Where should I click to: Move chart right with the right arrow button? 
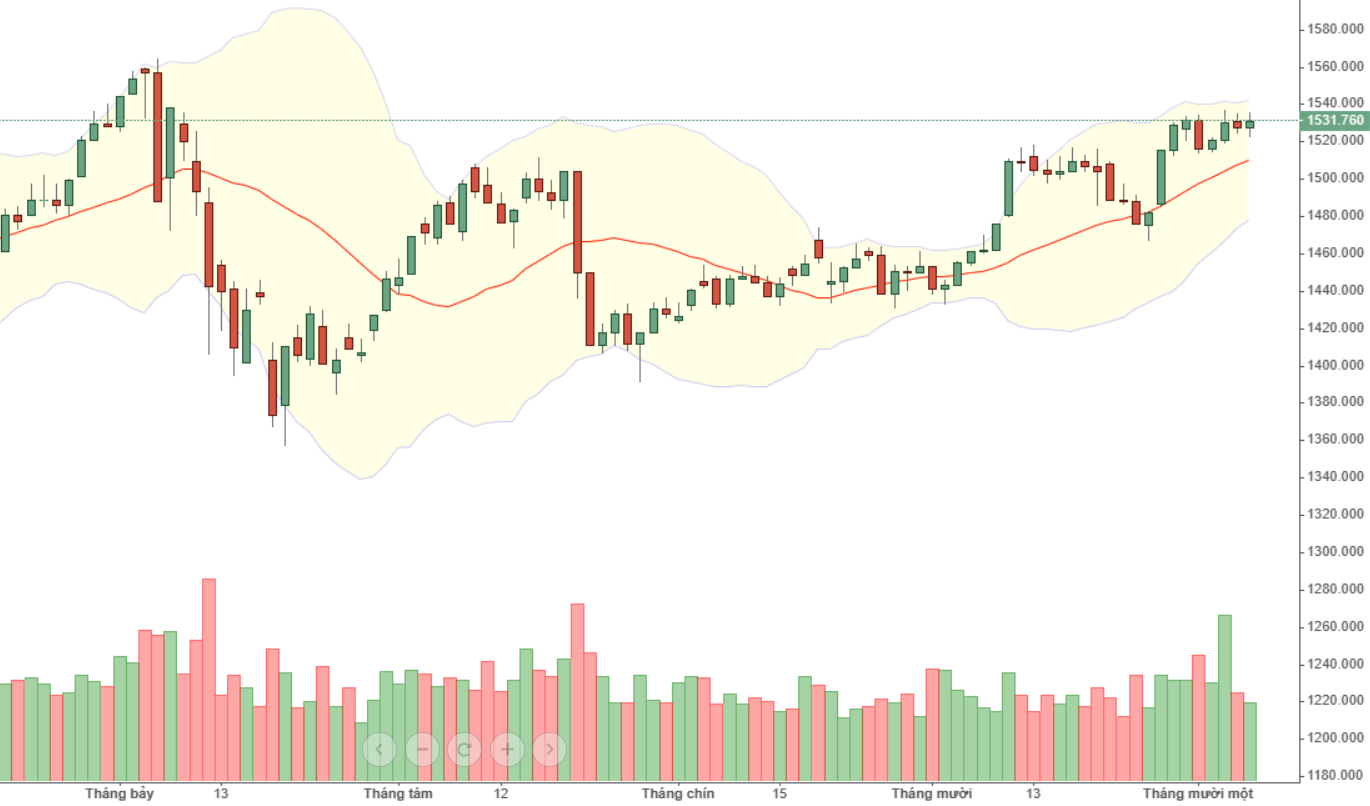tap(550, 748)
